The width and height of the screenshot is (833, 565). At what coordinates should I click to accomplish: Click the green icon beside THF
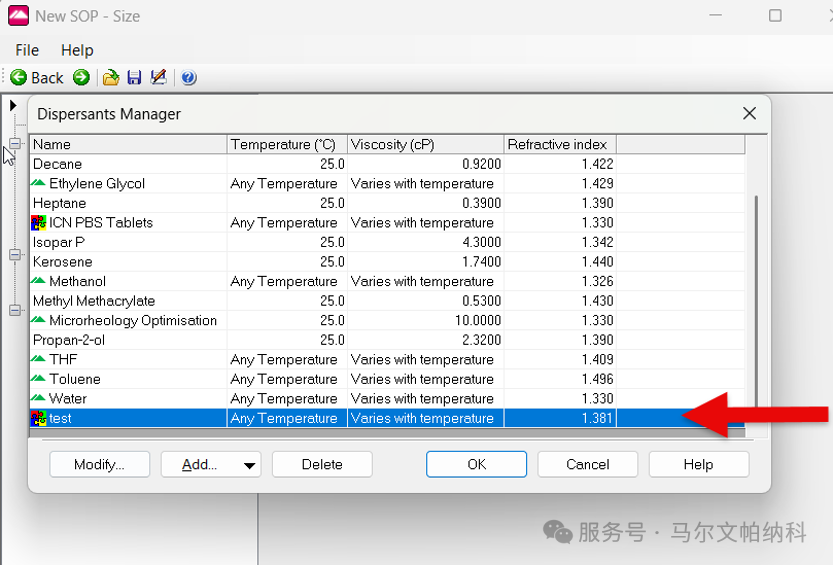pyautogui.click(x=38, y=359)
